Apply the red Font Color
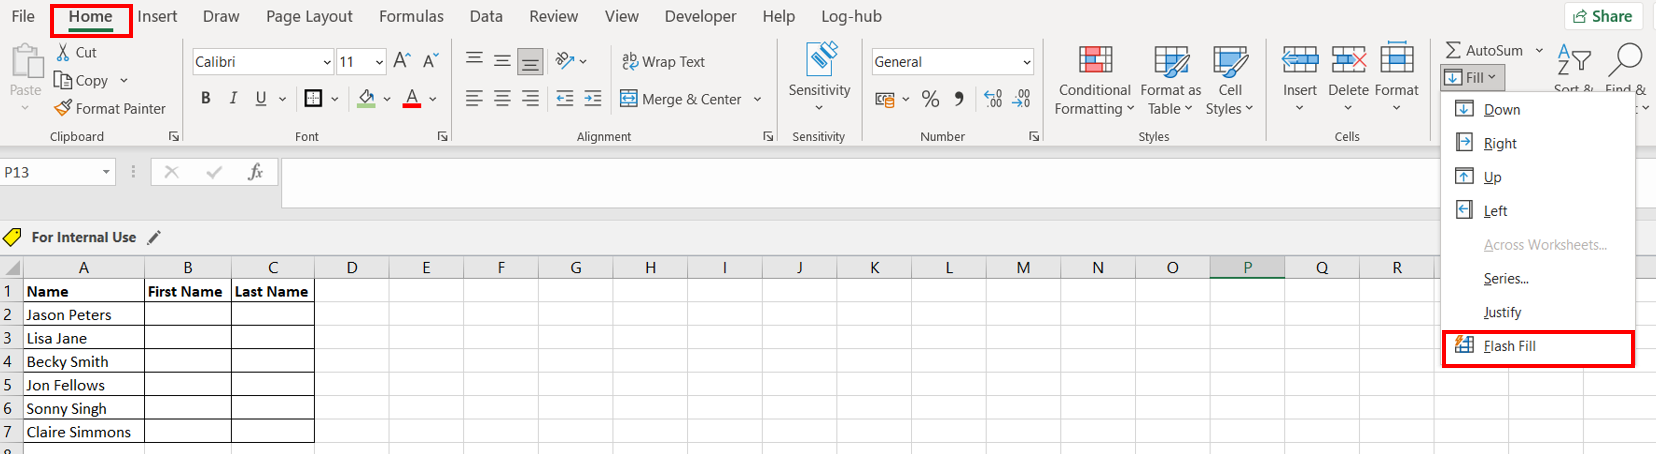The height and width of the screenshot is (454, 1656). [x=411, y=98]
